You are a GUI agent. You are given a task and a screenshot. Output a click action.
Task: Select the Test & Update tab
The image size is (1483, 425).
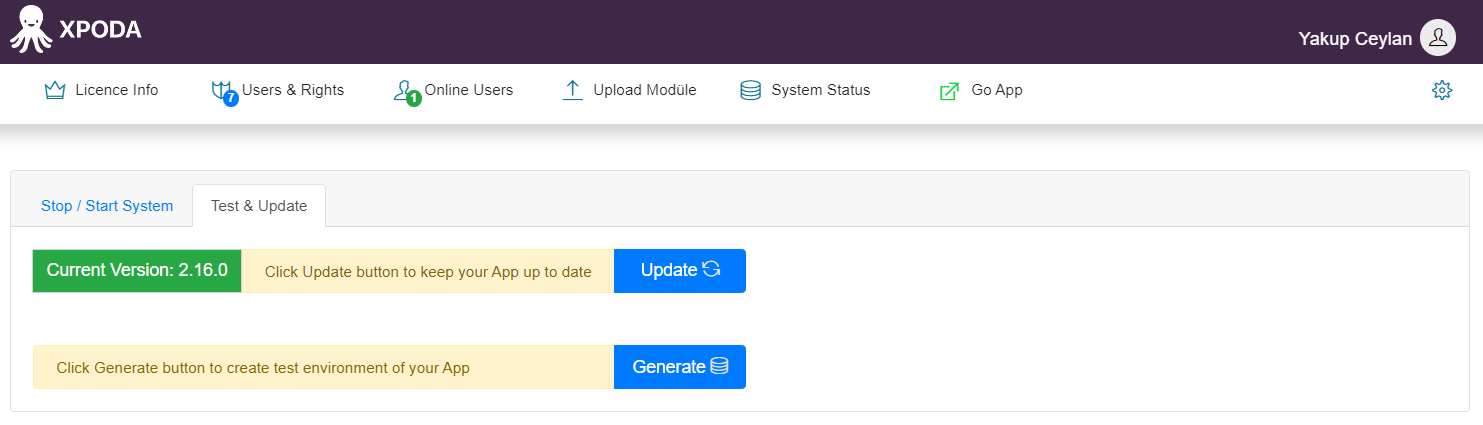(x=259, y=206)
